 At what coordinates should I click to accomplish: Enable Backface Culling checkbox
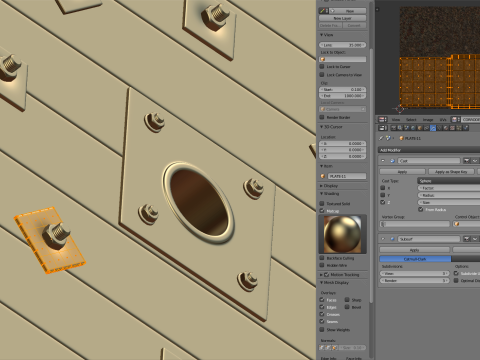coord(322,258)
